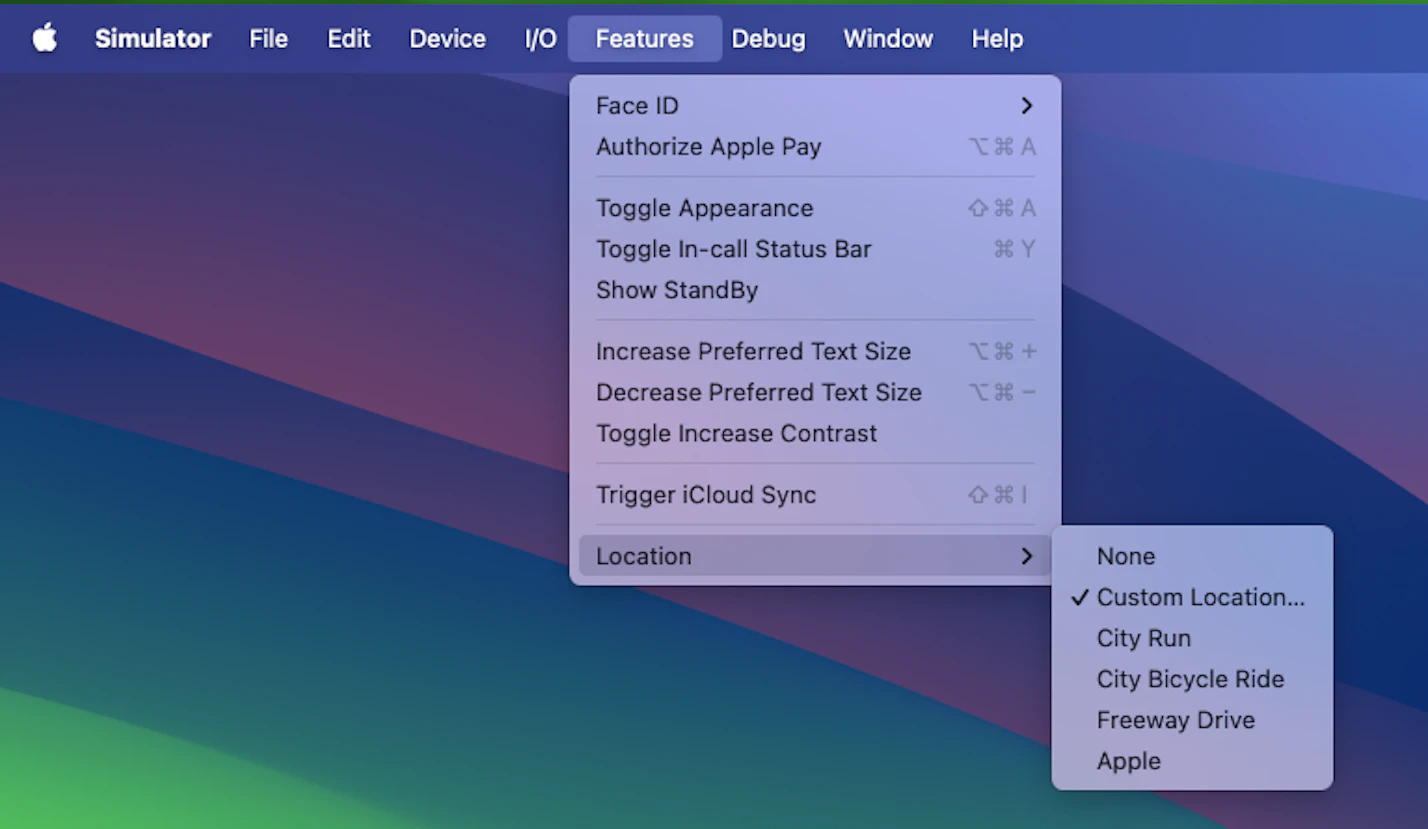Open the Debug menu
The image size is (1428, 829).
[768, 38]
